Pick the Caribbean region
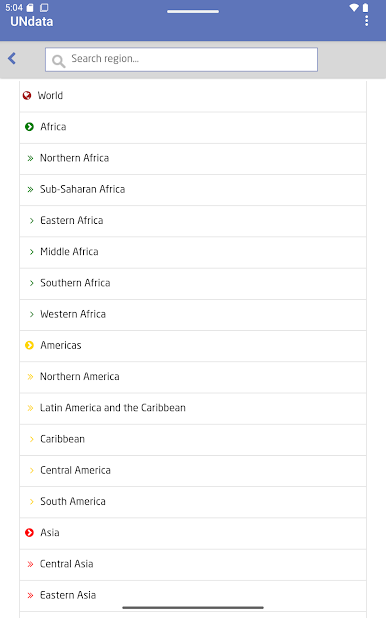The height and width of the screenshot is (618, 386). 193,439
